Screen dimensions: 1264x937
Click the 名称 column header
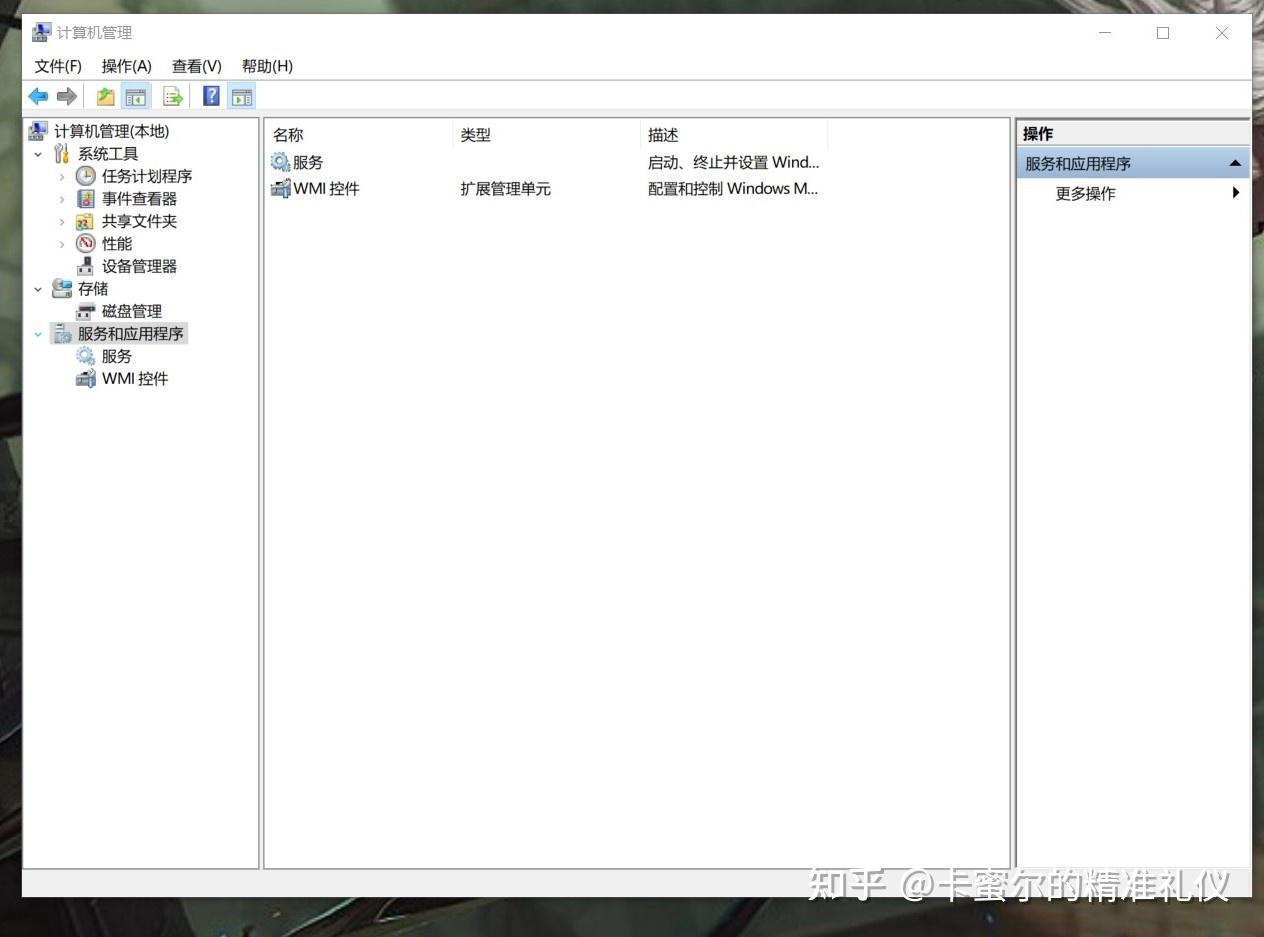288,134
